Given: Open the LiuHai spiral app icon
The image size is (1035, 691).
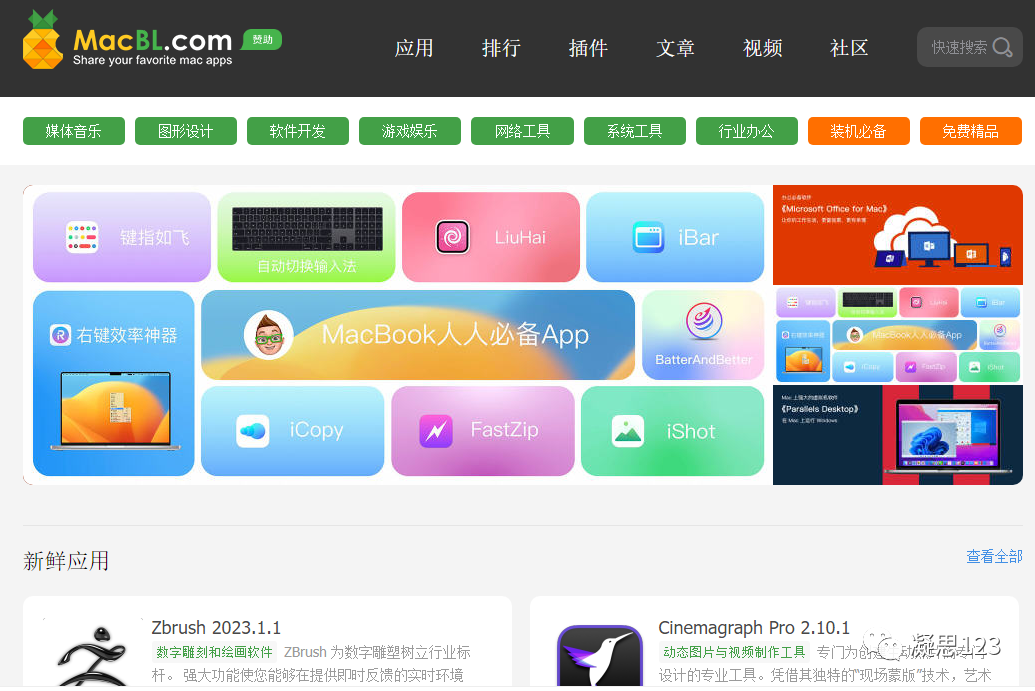Looking at the screenshot, I should point(453,237).
